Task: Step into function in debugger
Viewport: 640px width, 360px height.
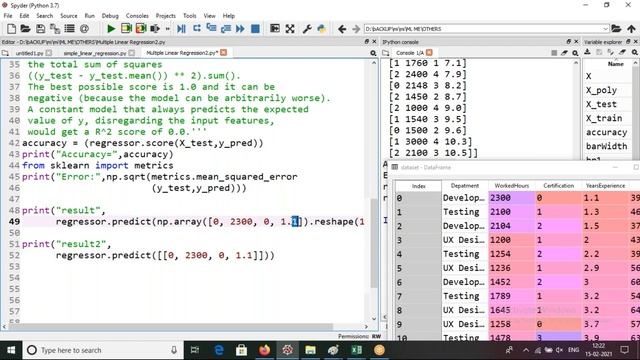Action: coord(211,28)
